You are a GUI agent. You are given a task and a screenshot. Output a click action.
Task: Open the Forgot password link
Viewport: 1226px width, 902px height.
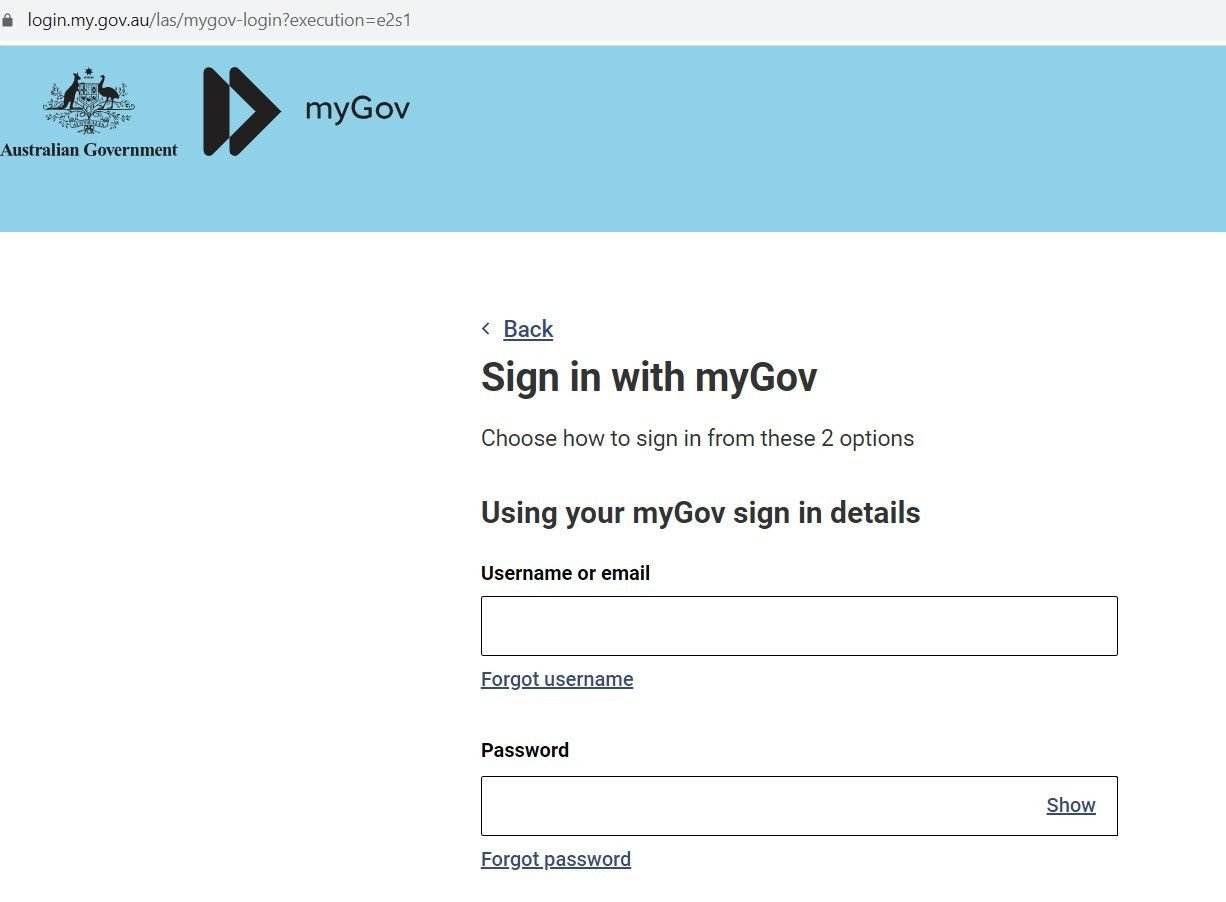[x=556, y=859]
